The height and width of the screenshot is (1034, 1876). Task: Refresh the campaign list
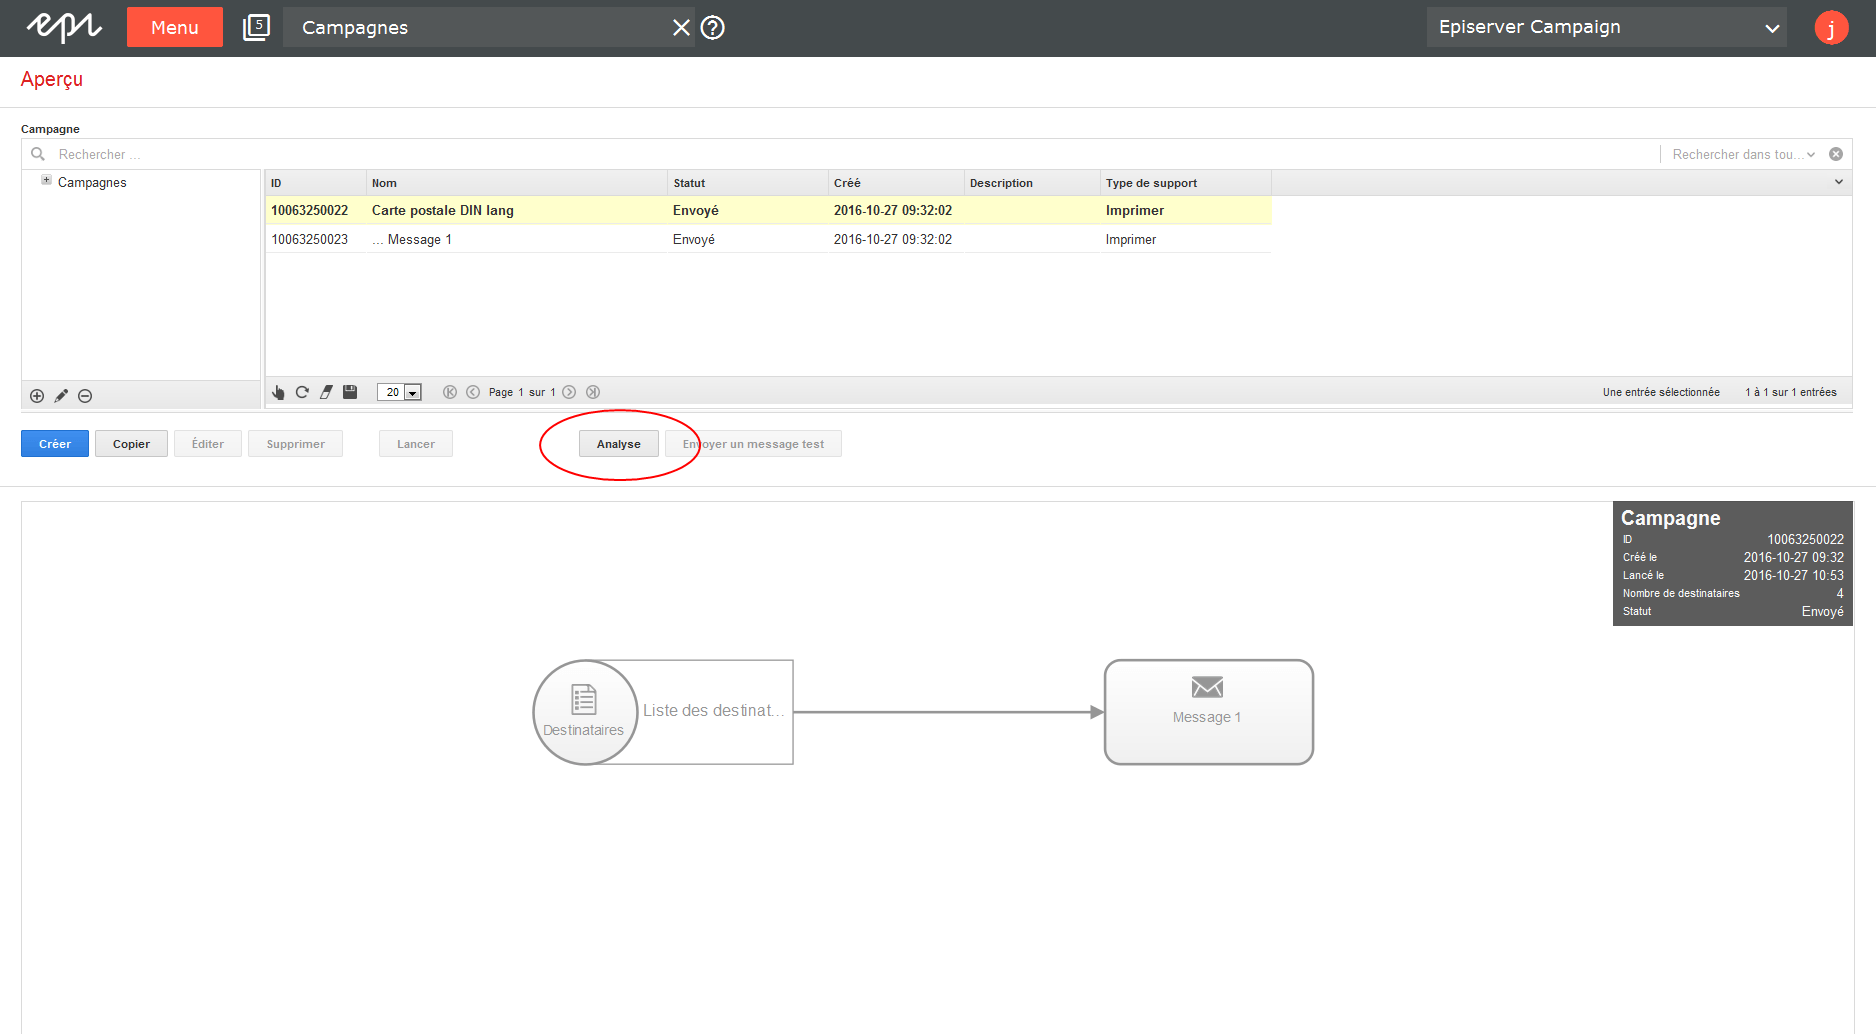[x=302, y=392]
